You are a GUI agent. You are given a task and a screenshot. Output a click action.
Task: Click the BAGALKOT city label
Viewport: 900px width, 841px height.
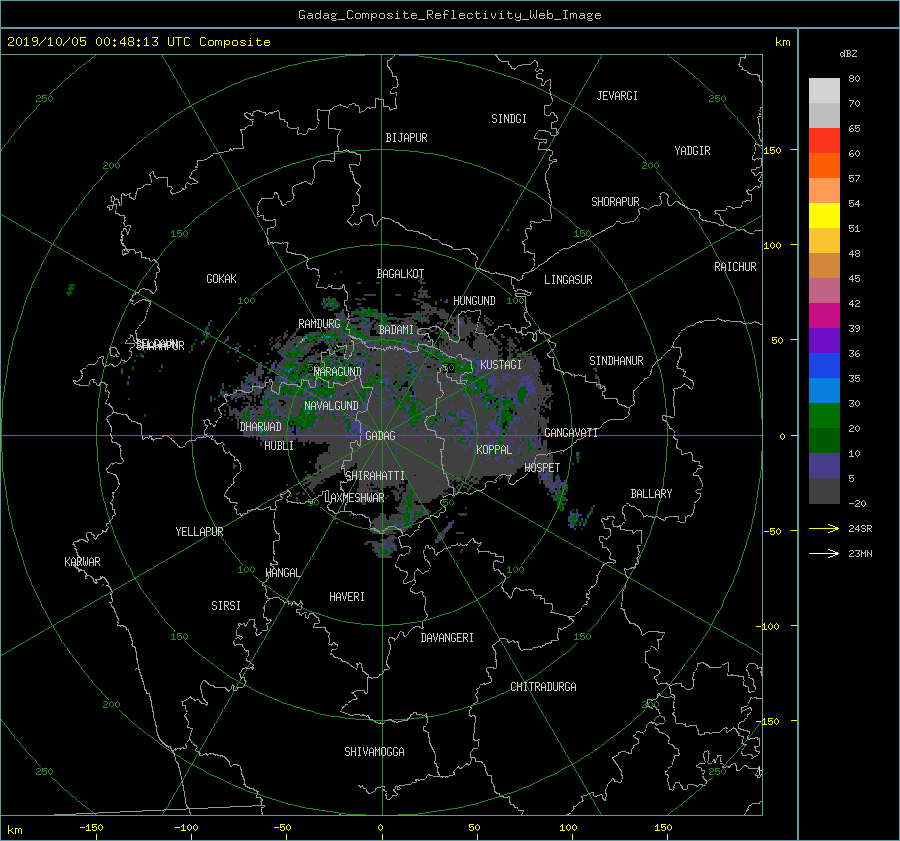click(x=400, y=274)
